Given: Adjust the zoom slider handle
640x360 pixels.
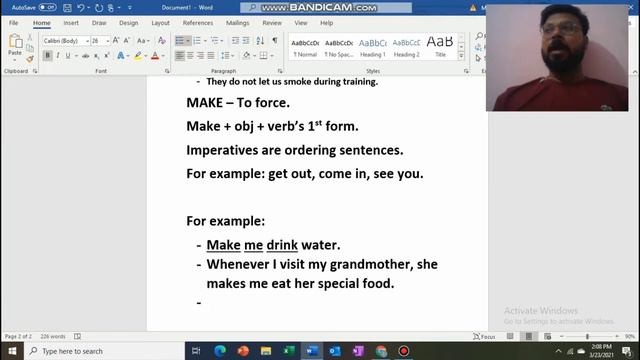Looking at the screenshot, I should [587, 336].
